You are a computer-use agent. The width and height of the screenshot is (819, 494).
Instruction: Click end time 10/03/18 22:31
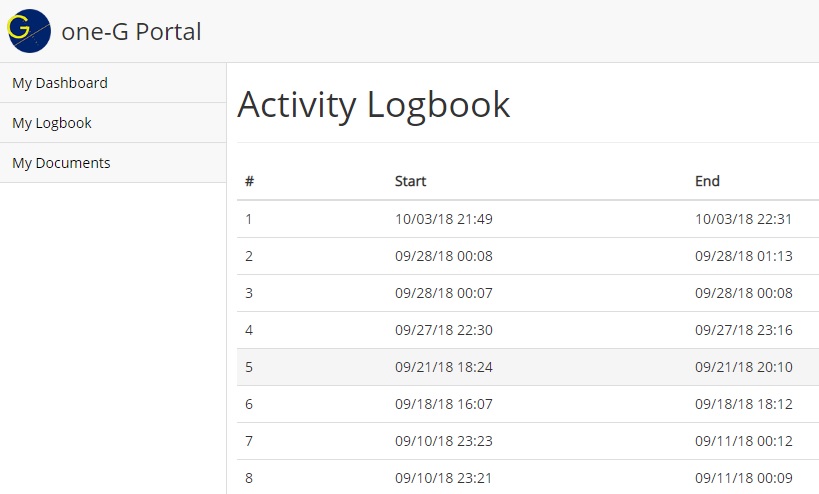coord(743,219)
